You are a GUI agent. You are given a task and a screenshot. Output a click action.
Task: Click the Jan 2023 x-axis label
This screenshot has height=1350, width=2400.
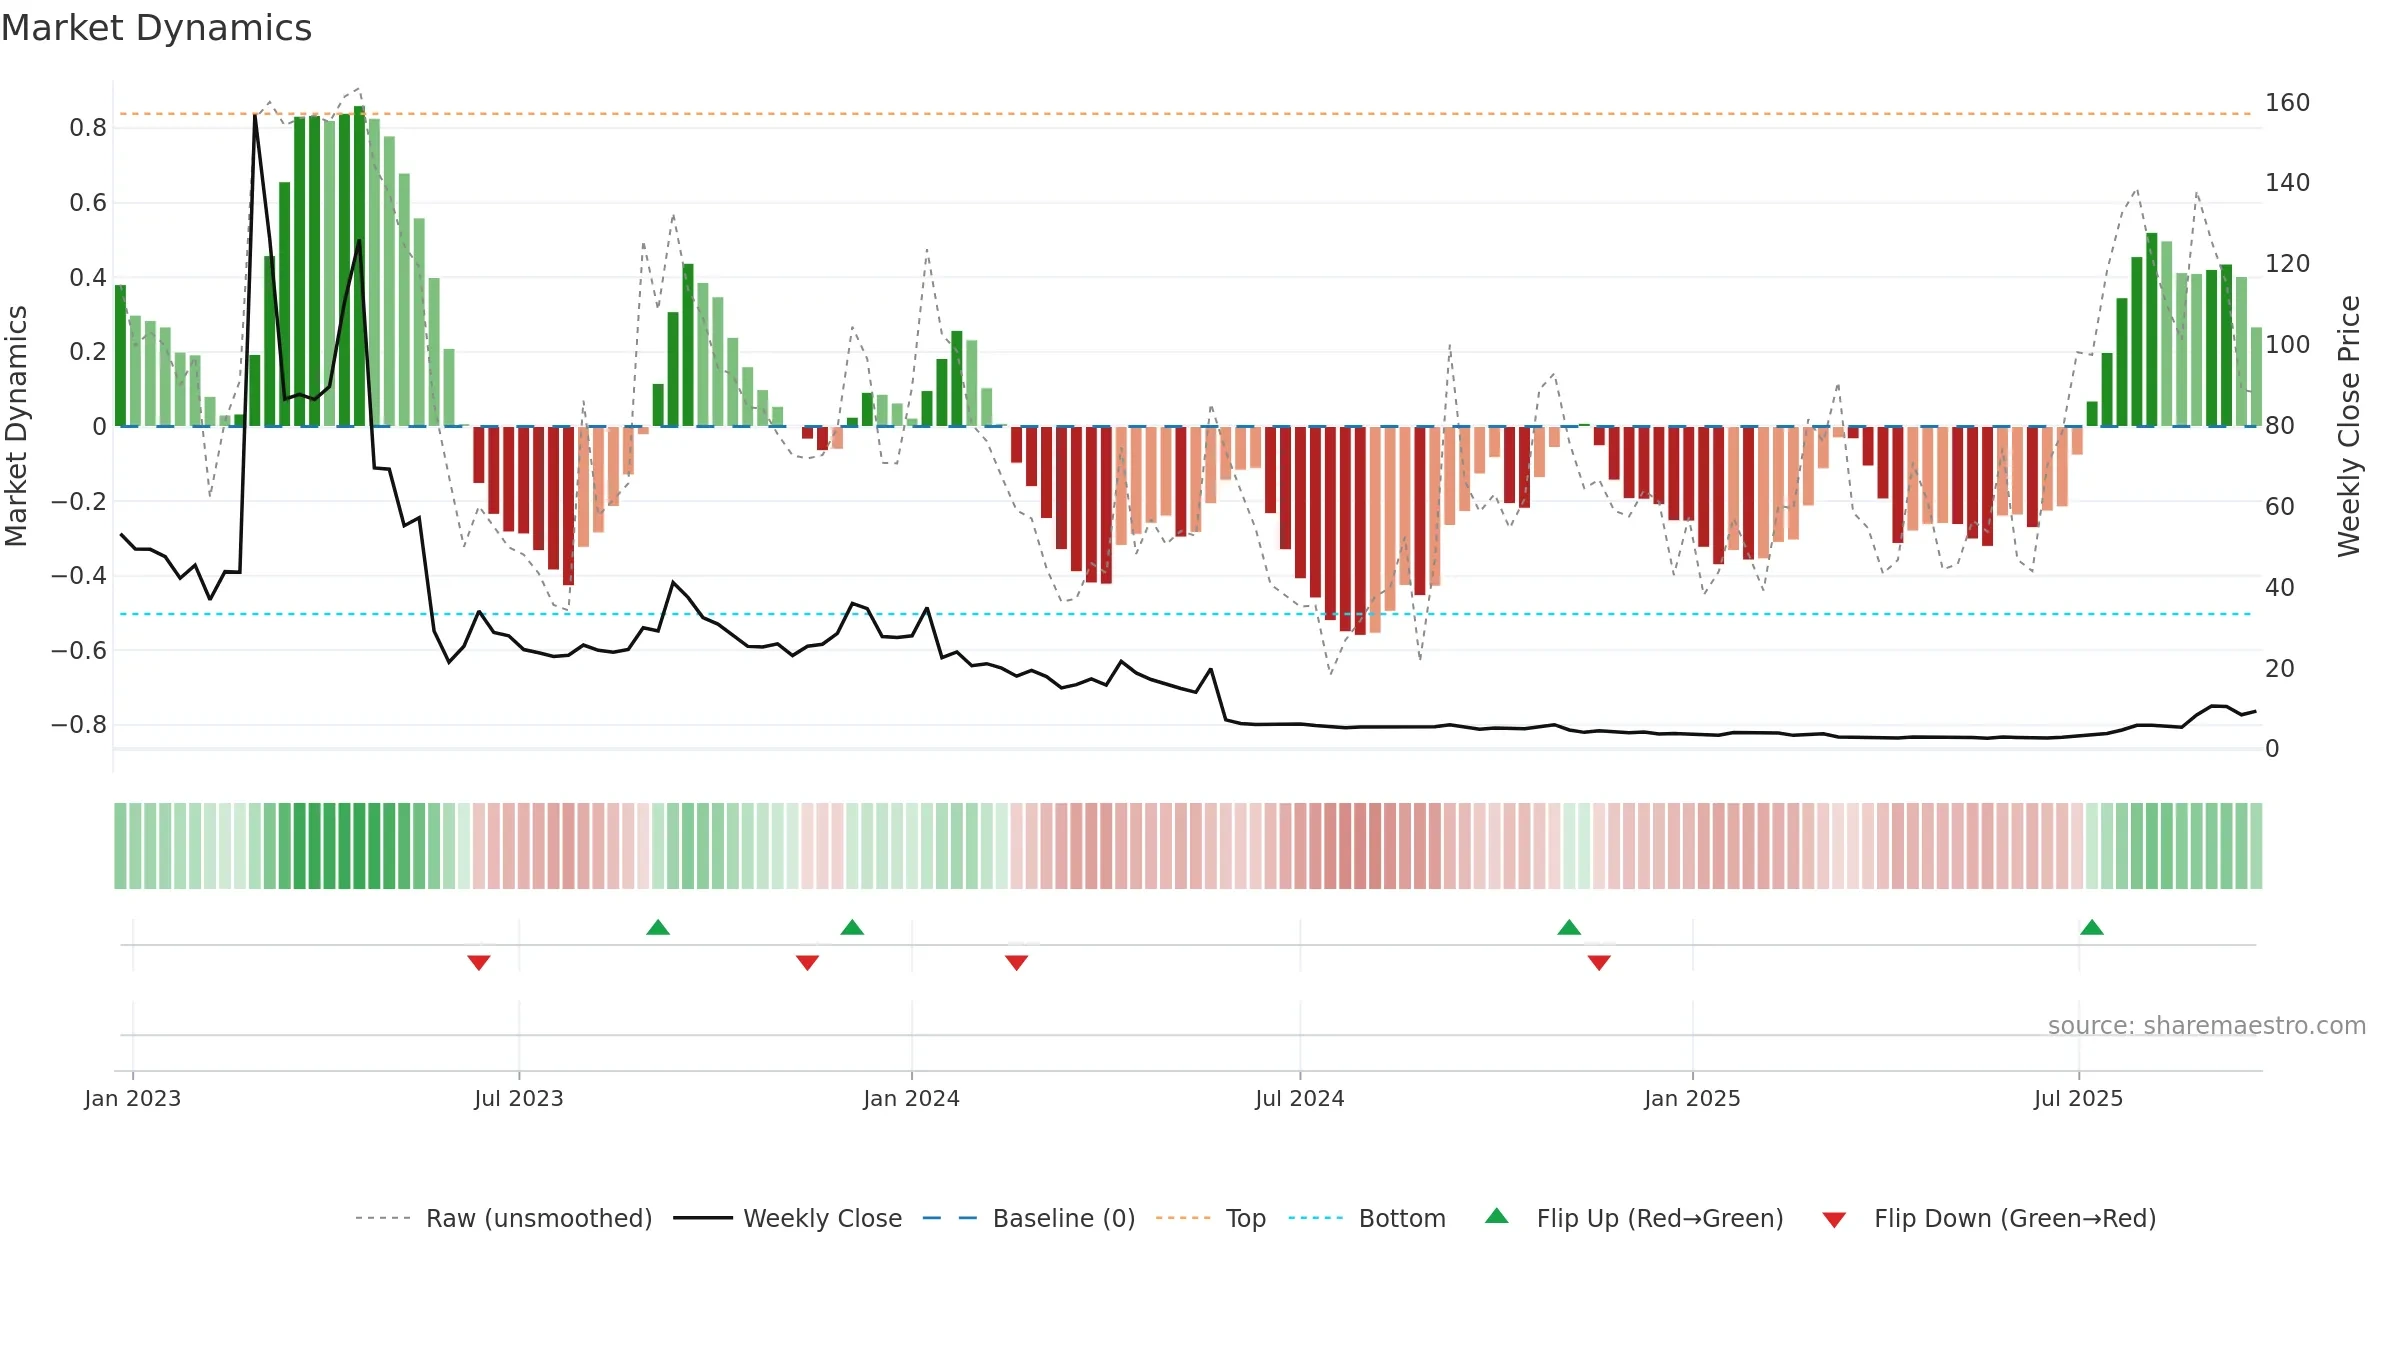tap(133, 1098)
